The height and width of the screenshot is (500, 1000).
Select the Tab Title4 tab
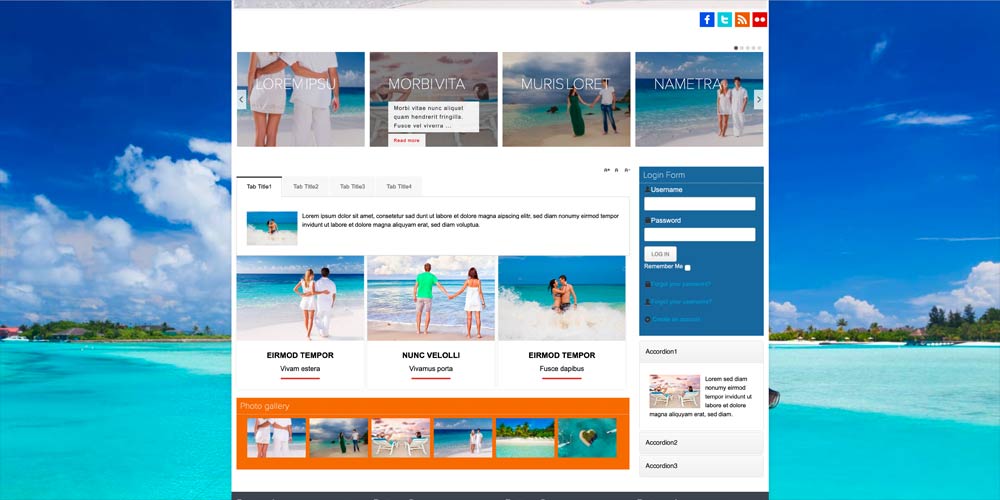[399, 187]
